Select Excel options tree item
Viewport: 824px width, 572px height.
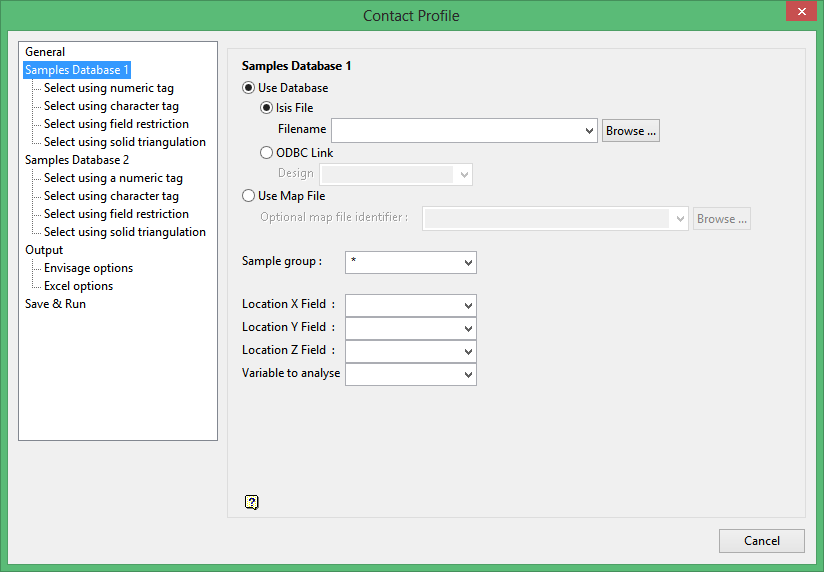78,286
